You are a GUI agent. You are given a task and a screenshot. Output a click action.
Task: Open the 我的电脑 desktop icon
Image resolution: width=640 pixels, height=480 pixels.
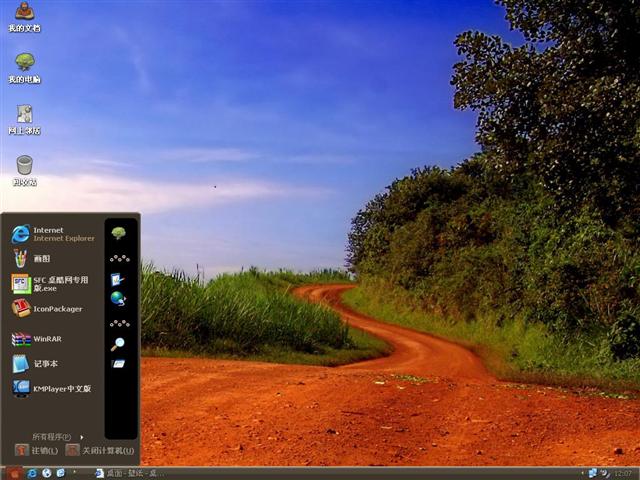coord(24,68)
